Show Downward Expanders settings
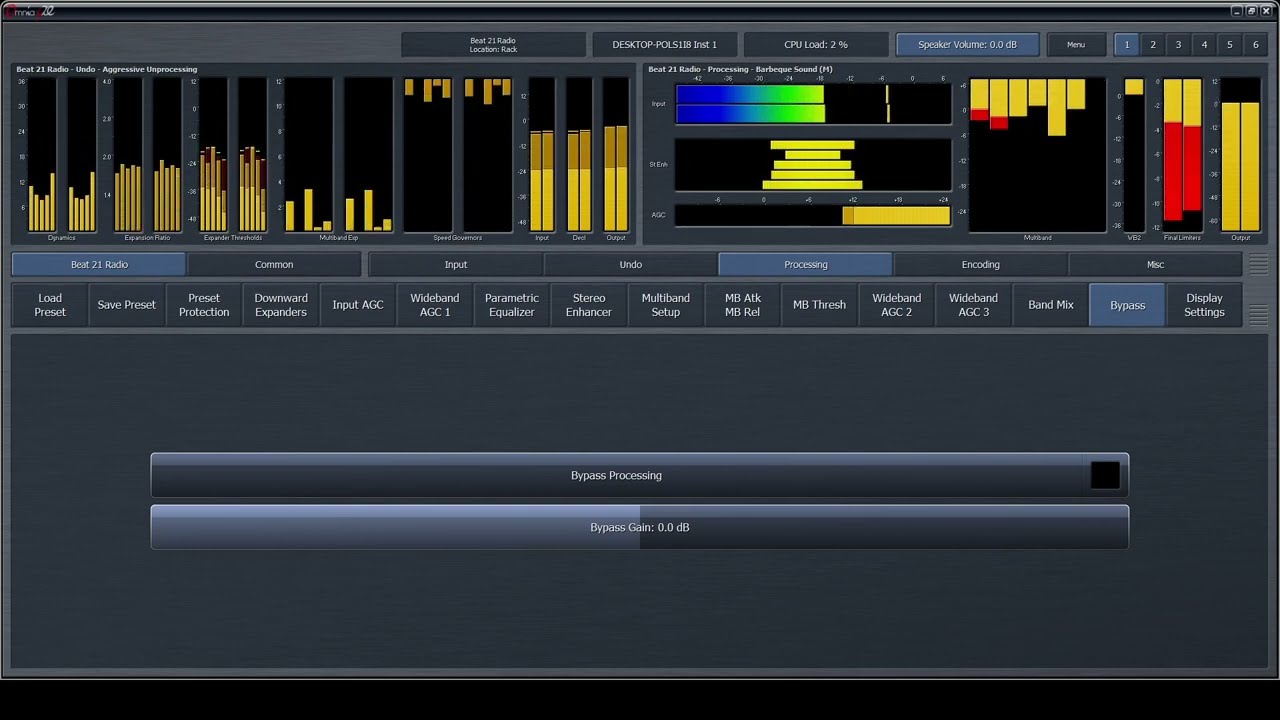The image size is (1280, 720). pyautogui.click(x=281, y=305)
